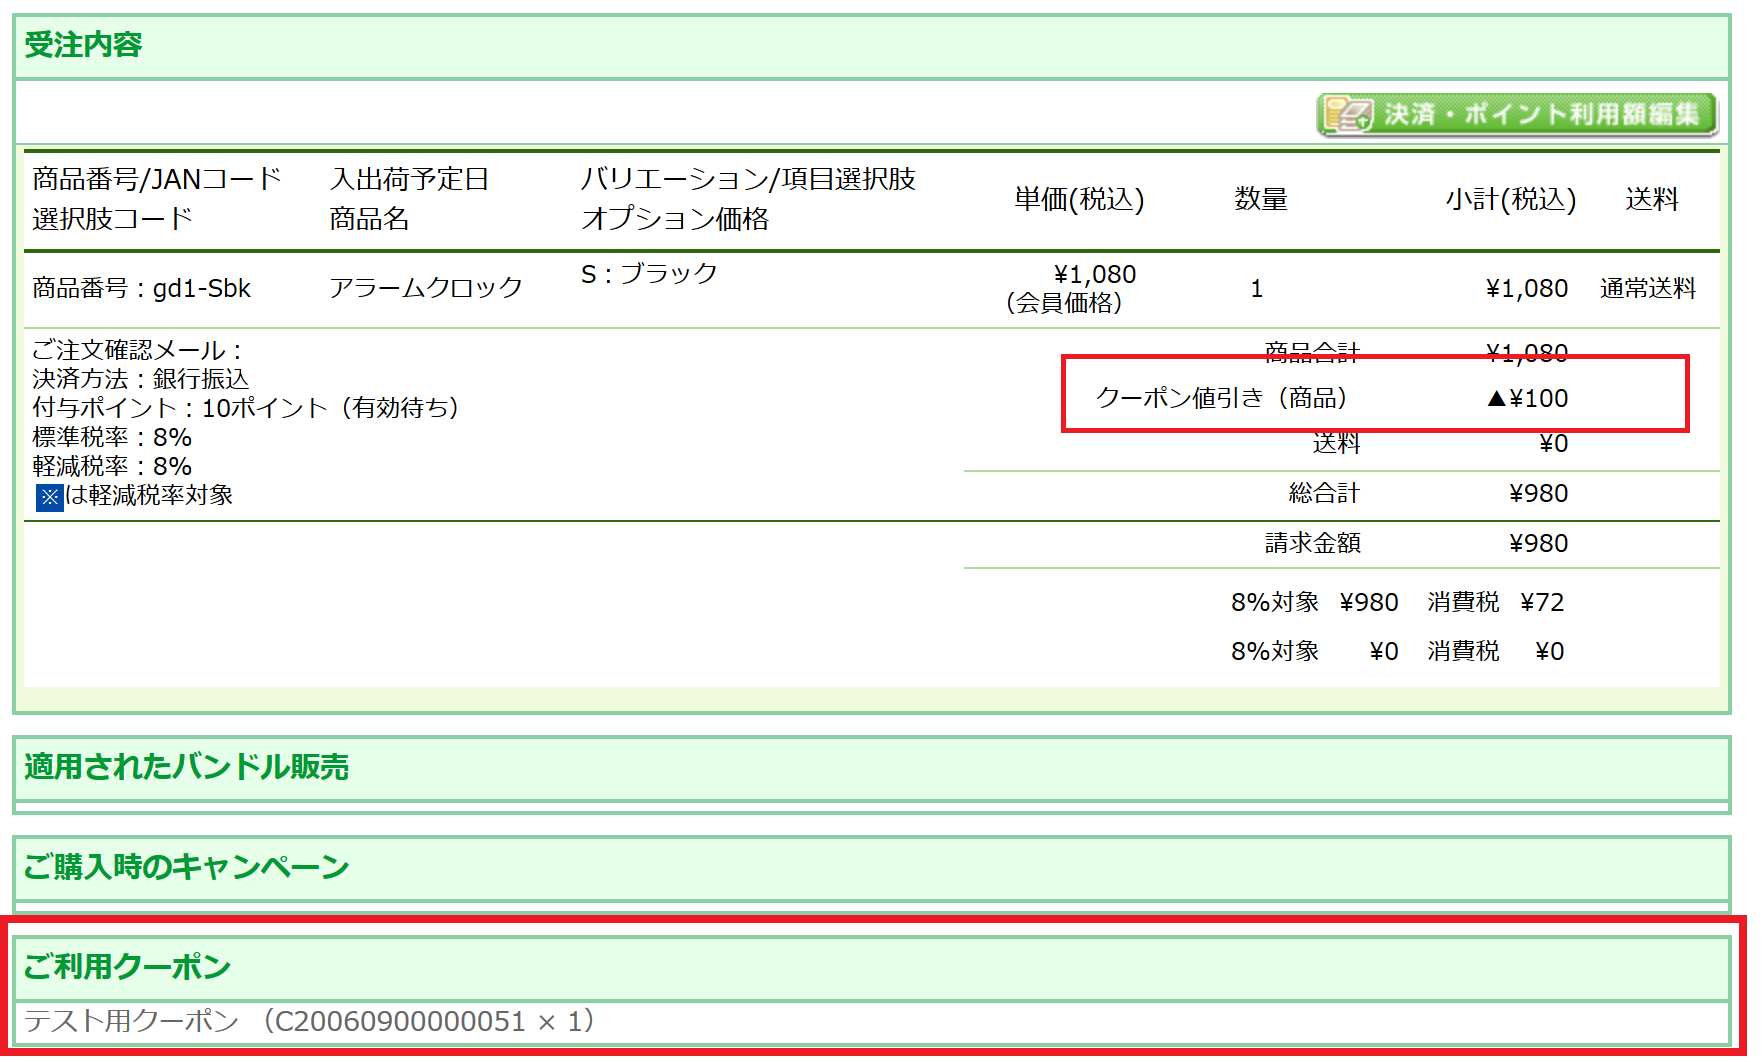The height and width of the screenshot is (1062, 1762).
Task: Click 決済方法：銀行振込 line
Action: click(x=141, y=380)
